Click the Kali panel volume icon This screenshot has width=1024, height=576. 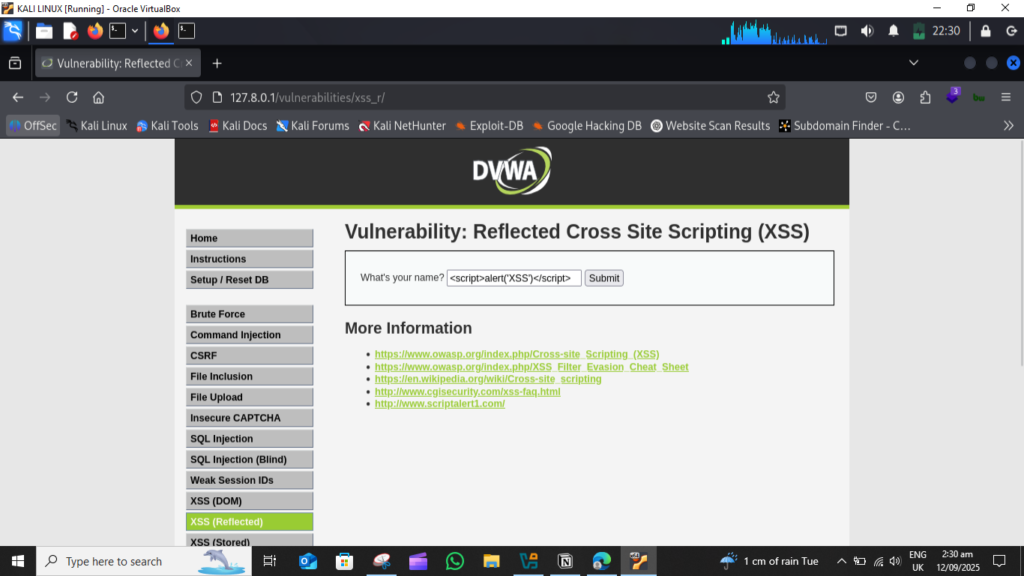(x=866, y=31)
